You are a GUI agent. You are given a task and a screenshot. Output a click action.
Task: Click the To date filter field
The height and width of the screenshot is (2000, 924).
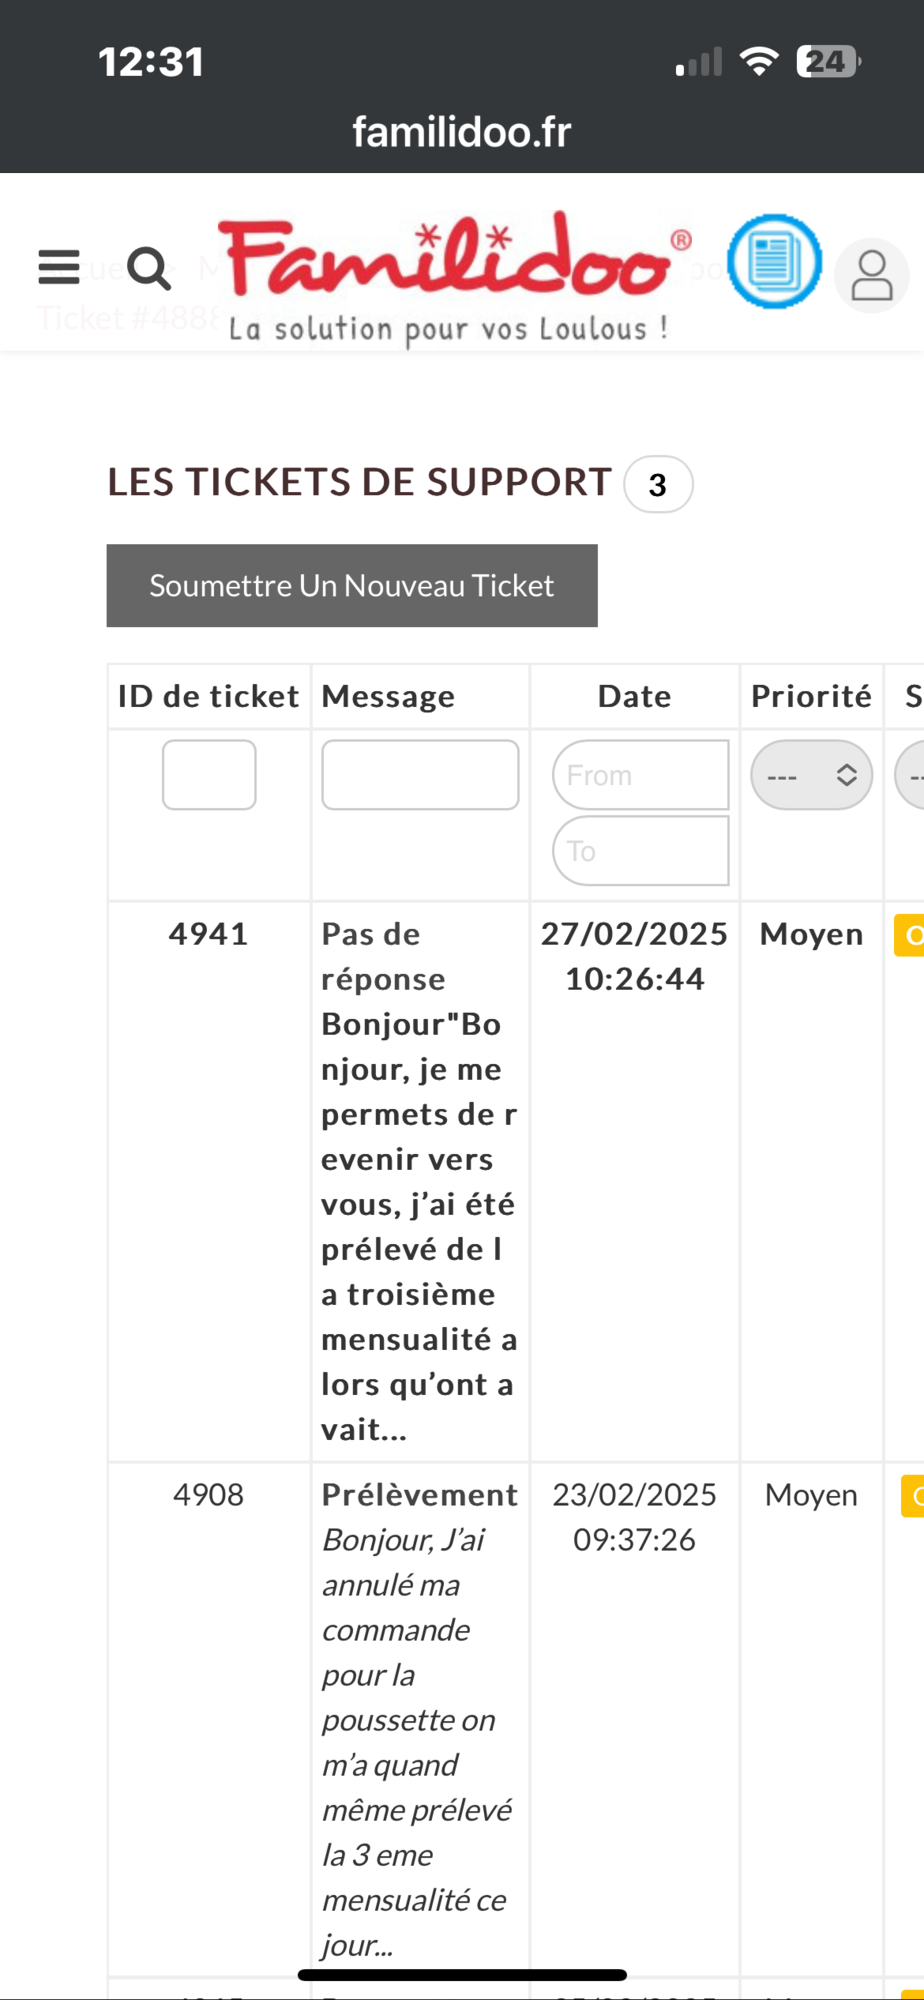(x=641, y=851)
